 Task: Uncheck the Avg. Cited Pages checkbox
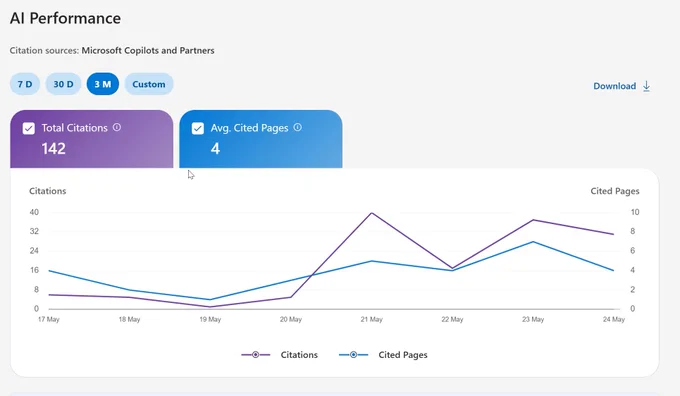point(198,128)
